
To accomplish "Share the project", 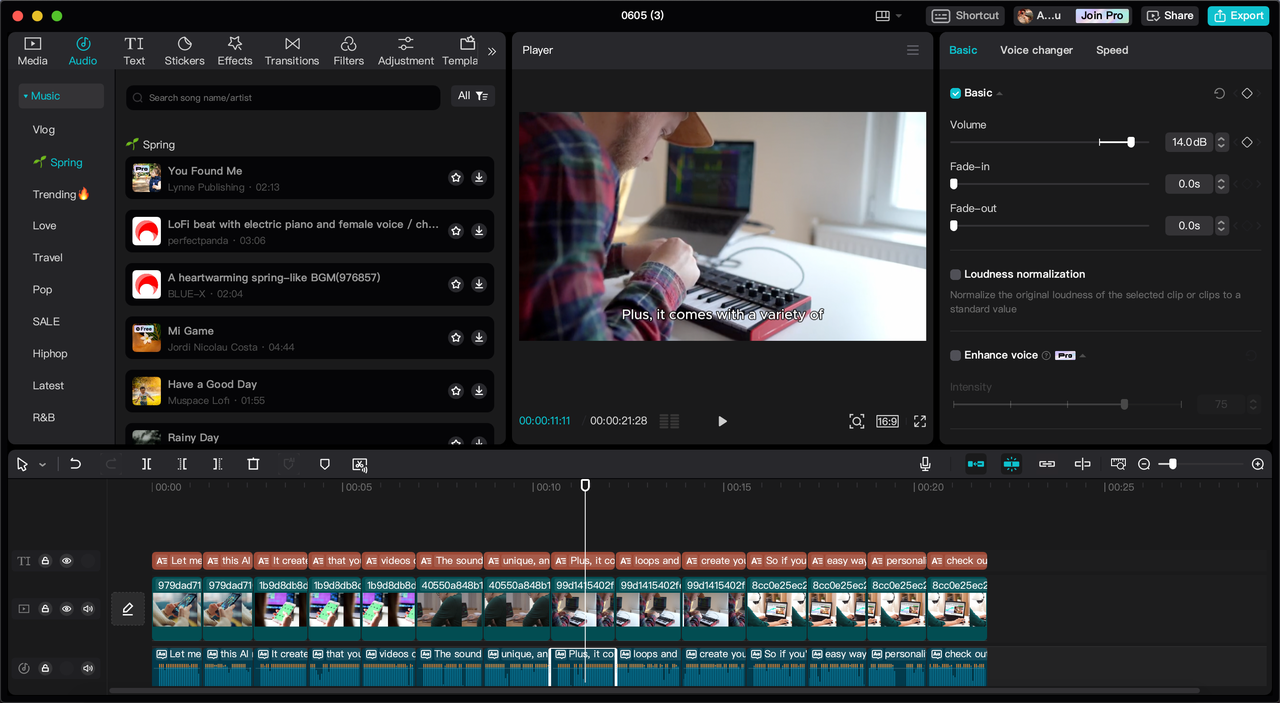I will tap(1170, 15).
